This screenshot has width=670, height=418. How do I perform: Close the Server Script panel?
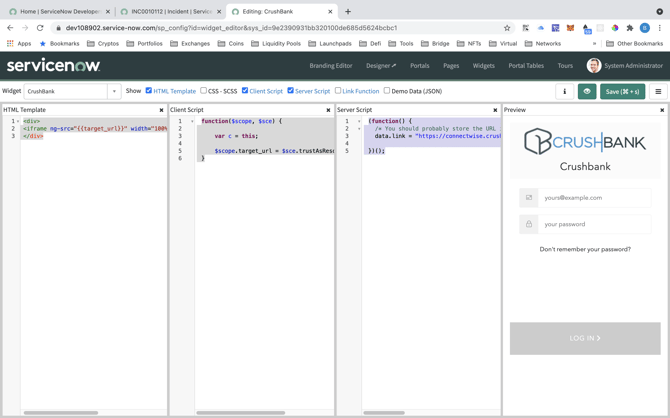coord(495,110)
